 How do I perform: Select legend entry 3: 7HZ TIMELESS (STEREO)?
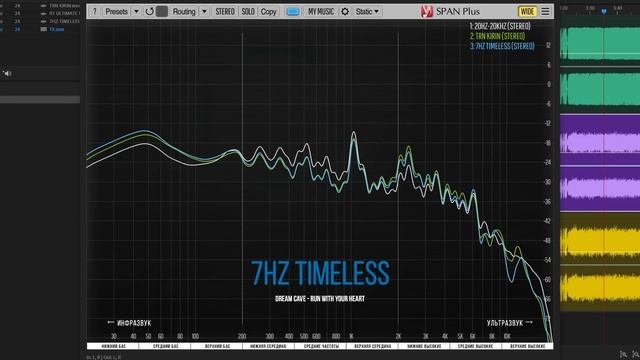click(502, 46)
